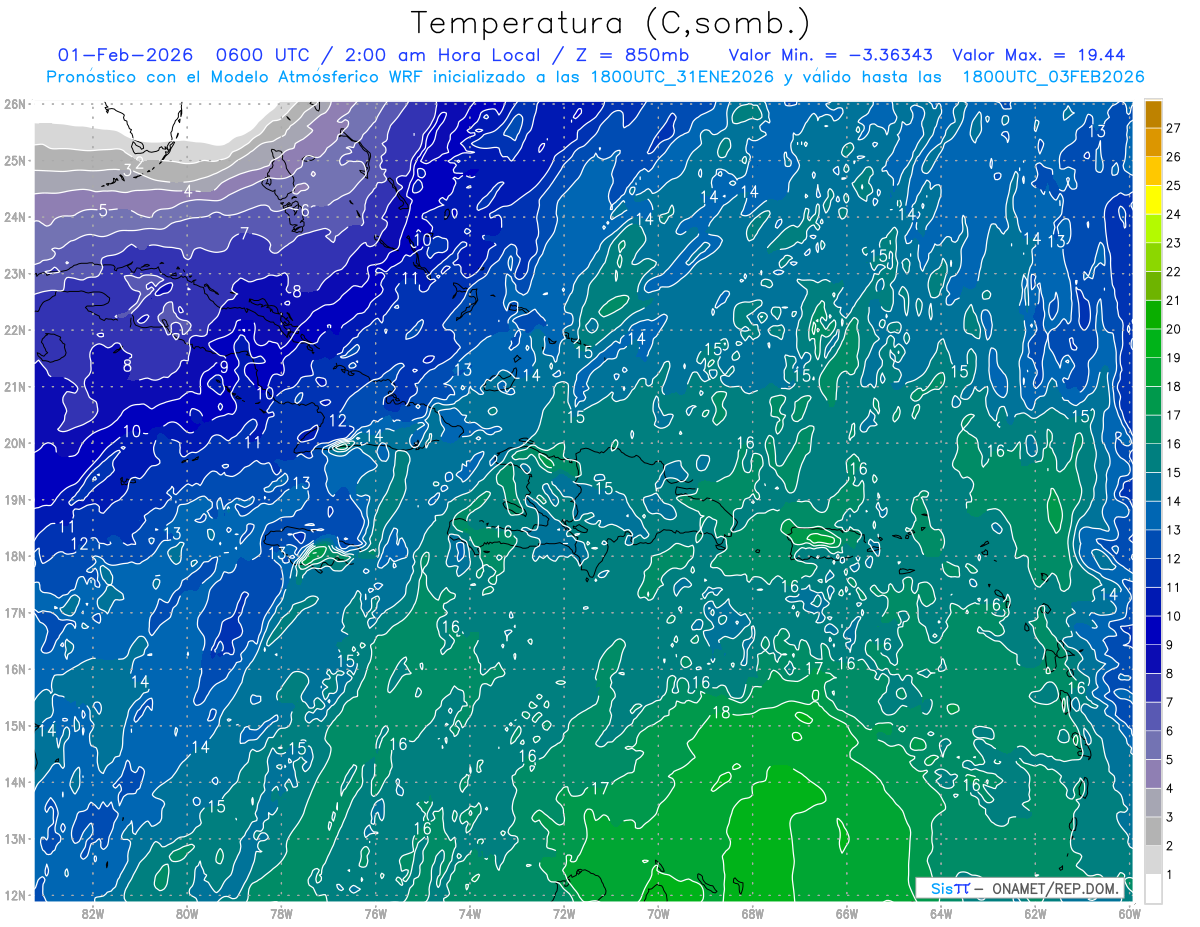Click the longitude axis label "82W"
1200x927 pixels.
(x=93, y=913)
